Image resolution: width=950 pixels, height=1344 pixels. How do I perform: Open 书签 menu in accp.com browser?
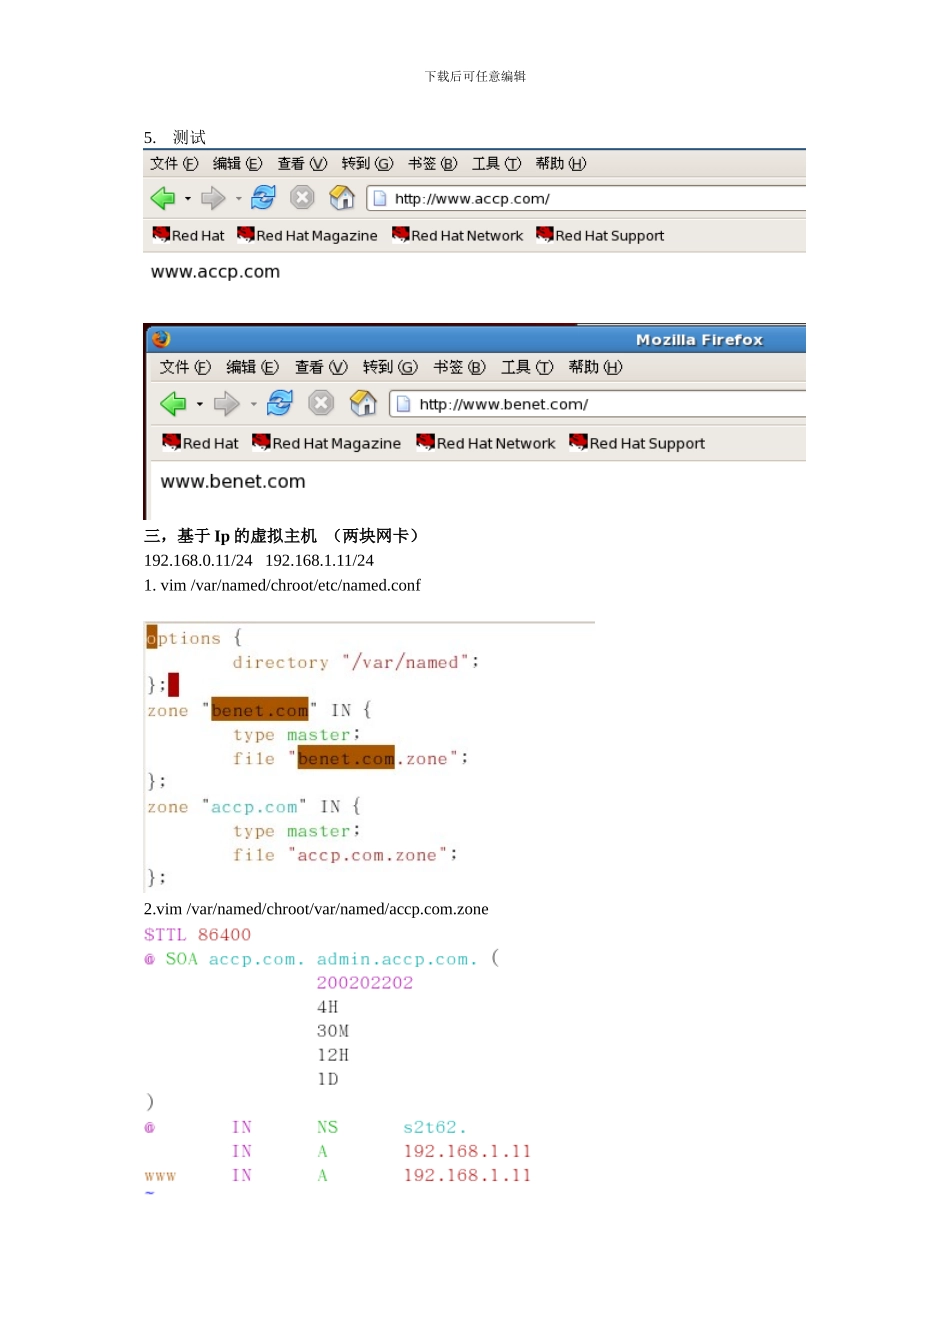click(x=432, y=164)
